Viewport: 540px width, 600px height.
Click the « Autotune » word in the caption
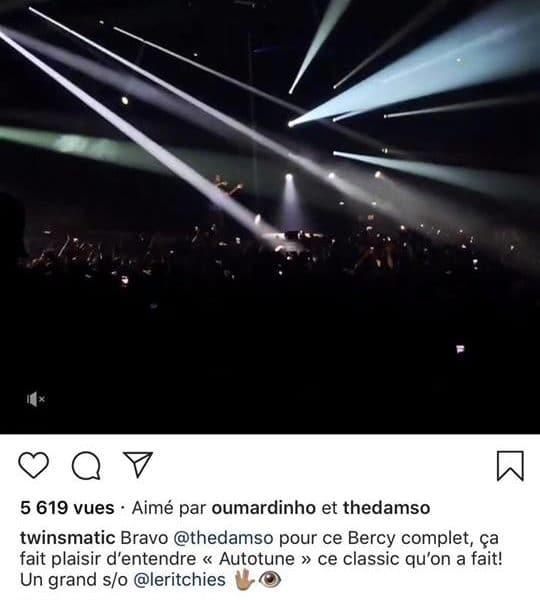tap(257, 559)
